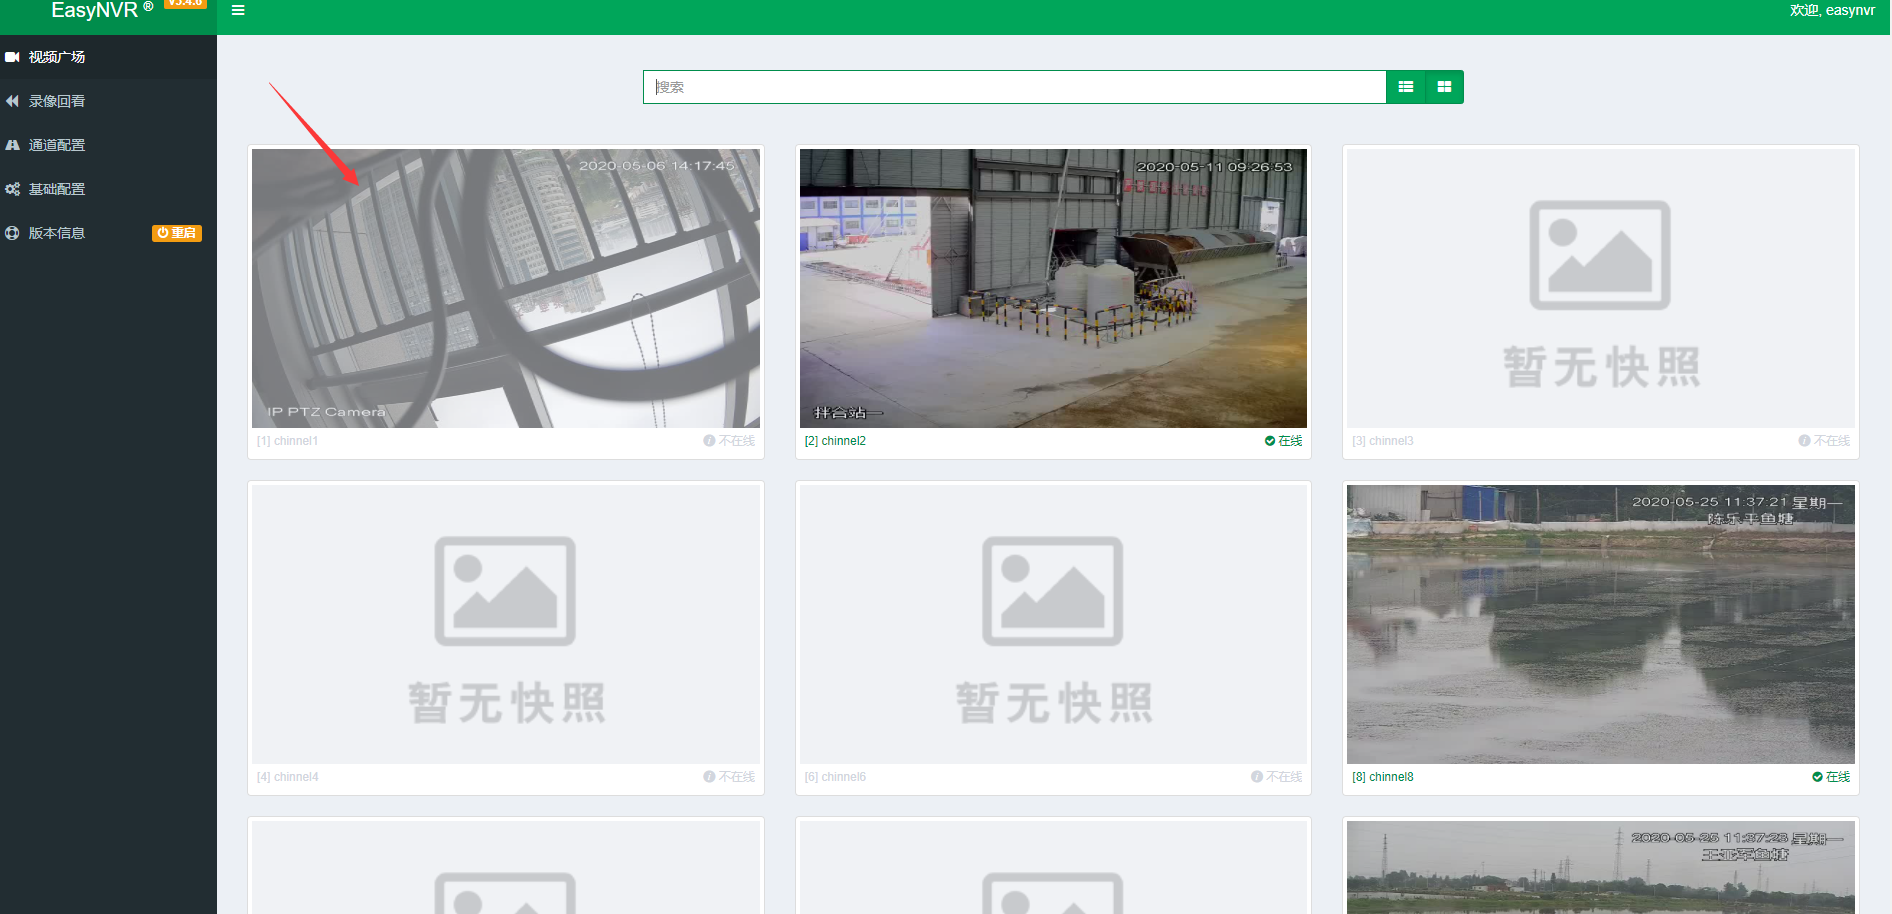The width and height of the screenshot is (1892, 914).
Task: Click the 不在线 status of chinnel1
Action: [x=729, y=441]
